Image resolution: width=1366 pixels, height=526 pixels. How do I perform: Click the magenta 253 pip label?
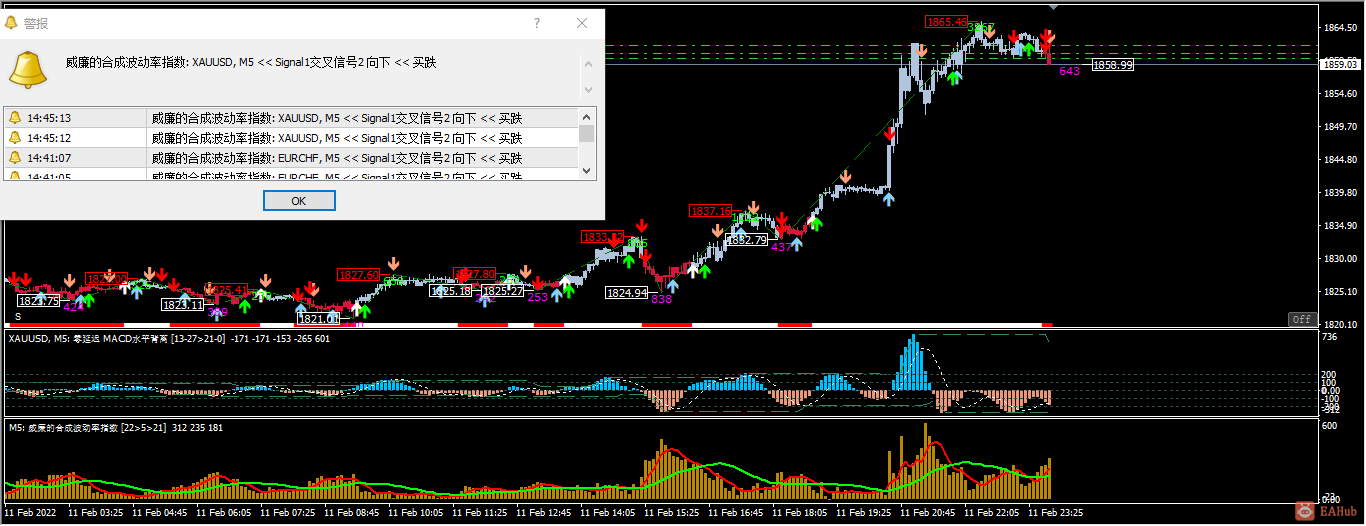point(537,297)
